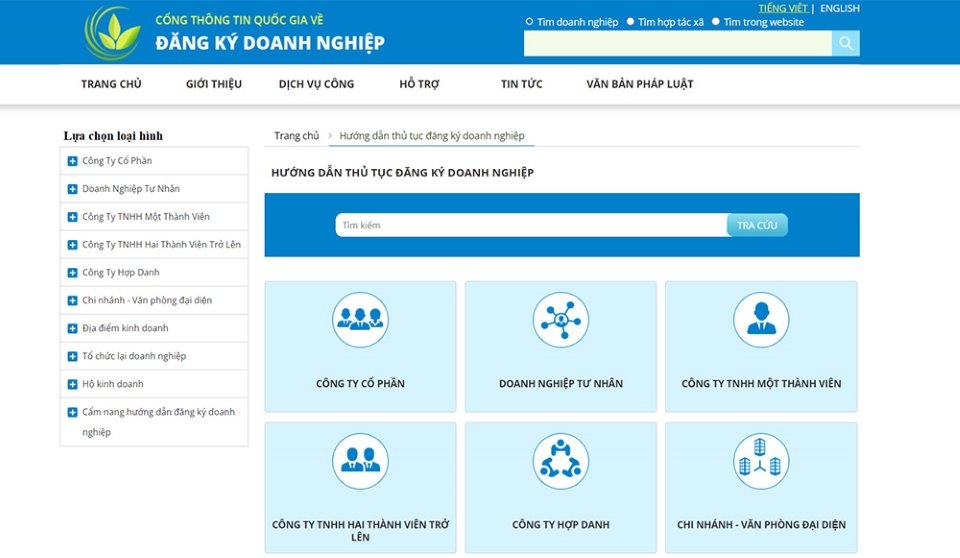Image resolution: width=960 pixels, height=558 pixels.
Task: Expand plus icon beside Doanh Nghiệp Tư Nhân
Action: coord(72,189)
